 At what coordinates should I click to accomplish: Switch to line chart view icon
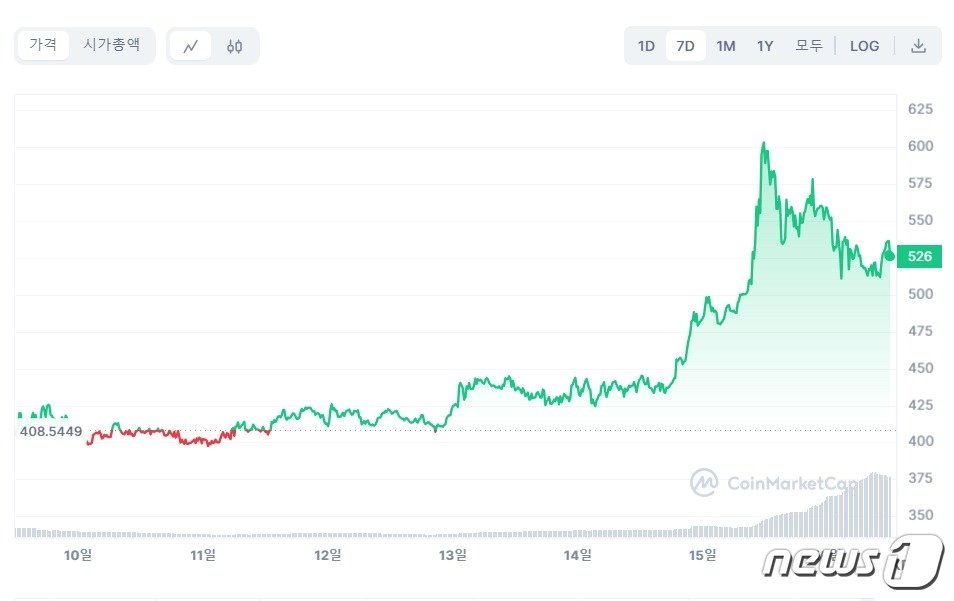[x=190, y=46]
